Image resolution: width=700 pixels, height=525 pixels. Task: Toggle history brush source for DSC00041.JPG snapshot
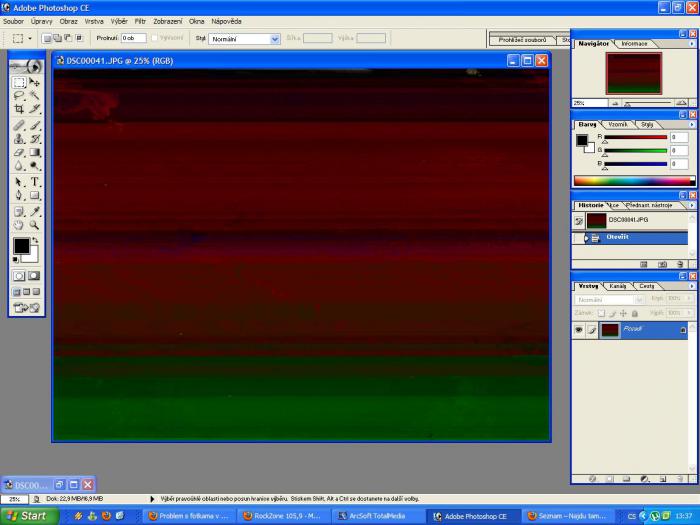(x=579, y=220)
